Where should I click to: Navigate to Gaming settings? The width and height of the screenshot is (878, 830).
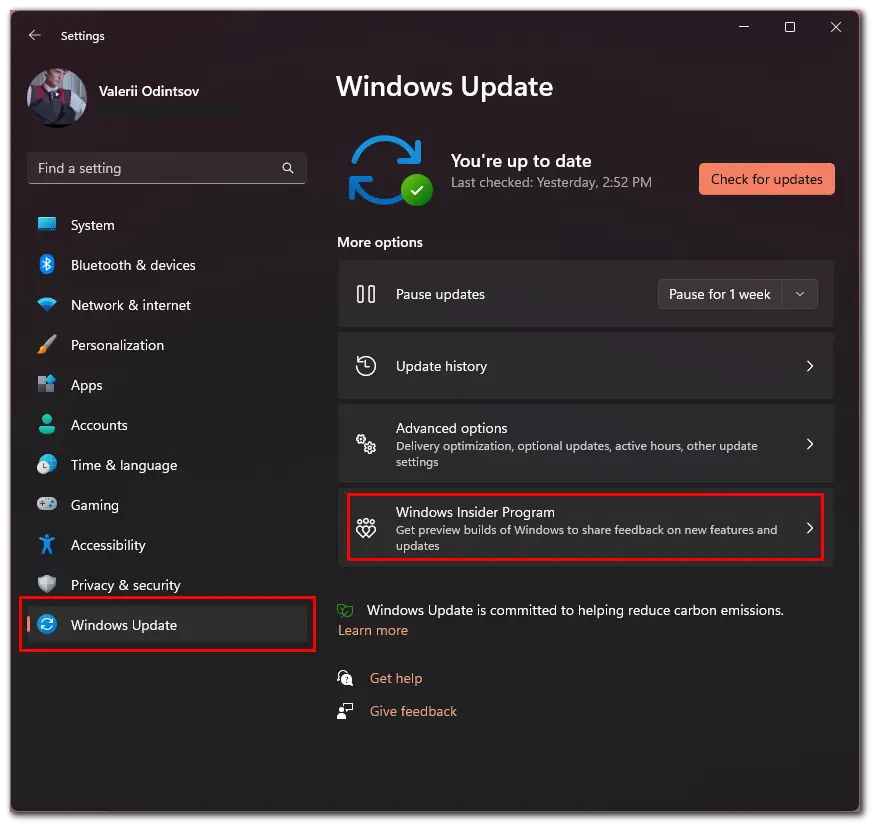[x=167, y=504]
